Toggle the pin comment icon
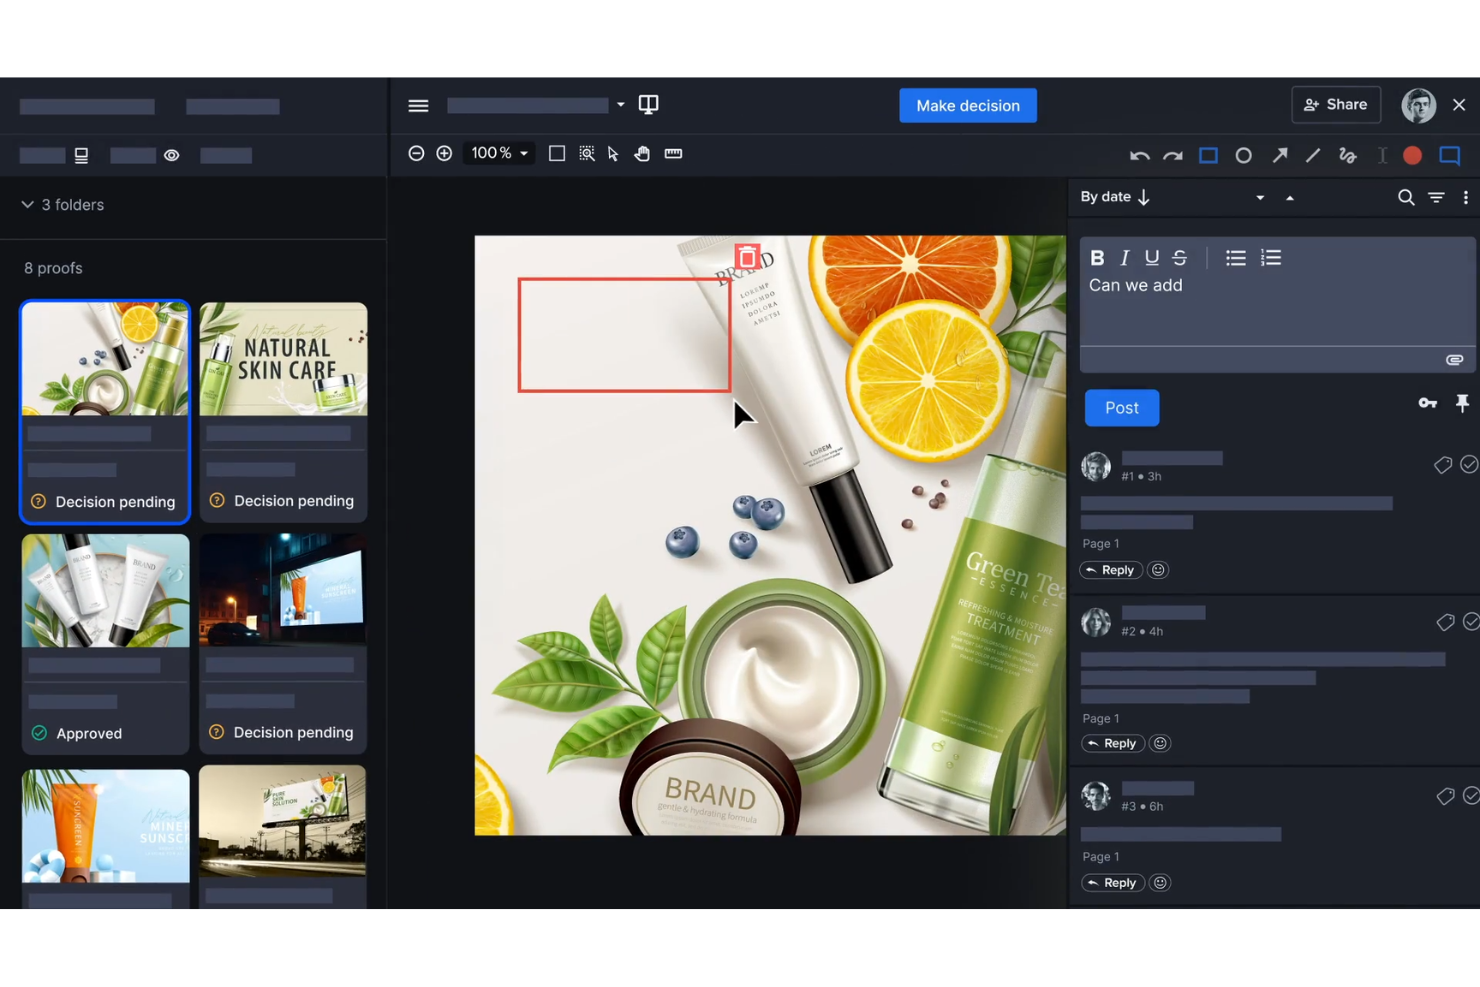The height and width of the screenshot is (987, 1480). 1462,403
